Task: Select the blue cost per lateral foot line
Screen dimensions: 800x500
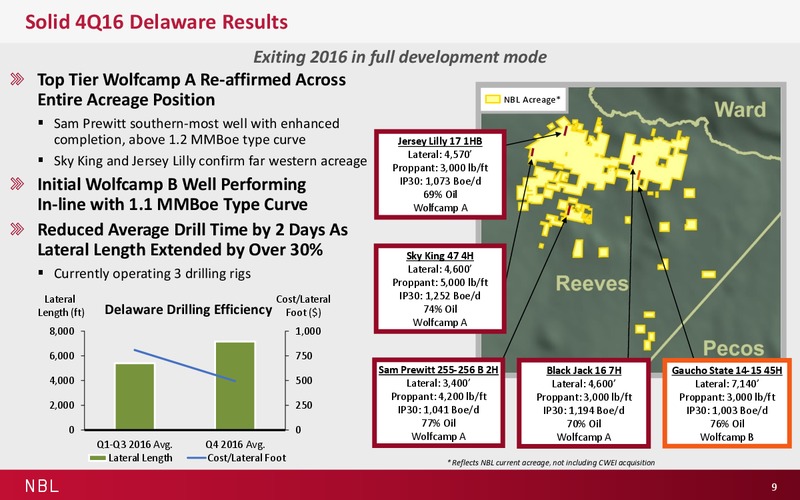Action: click(185, 365)
